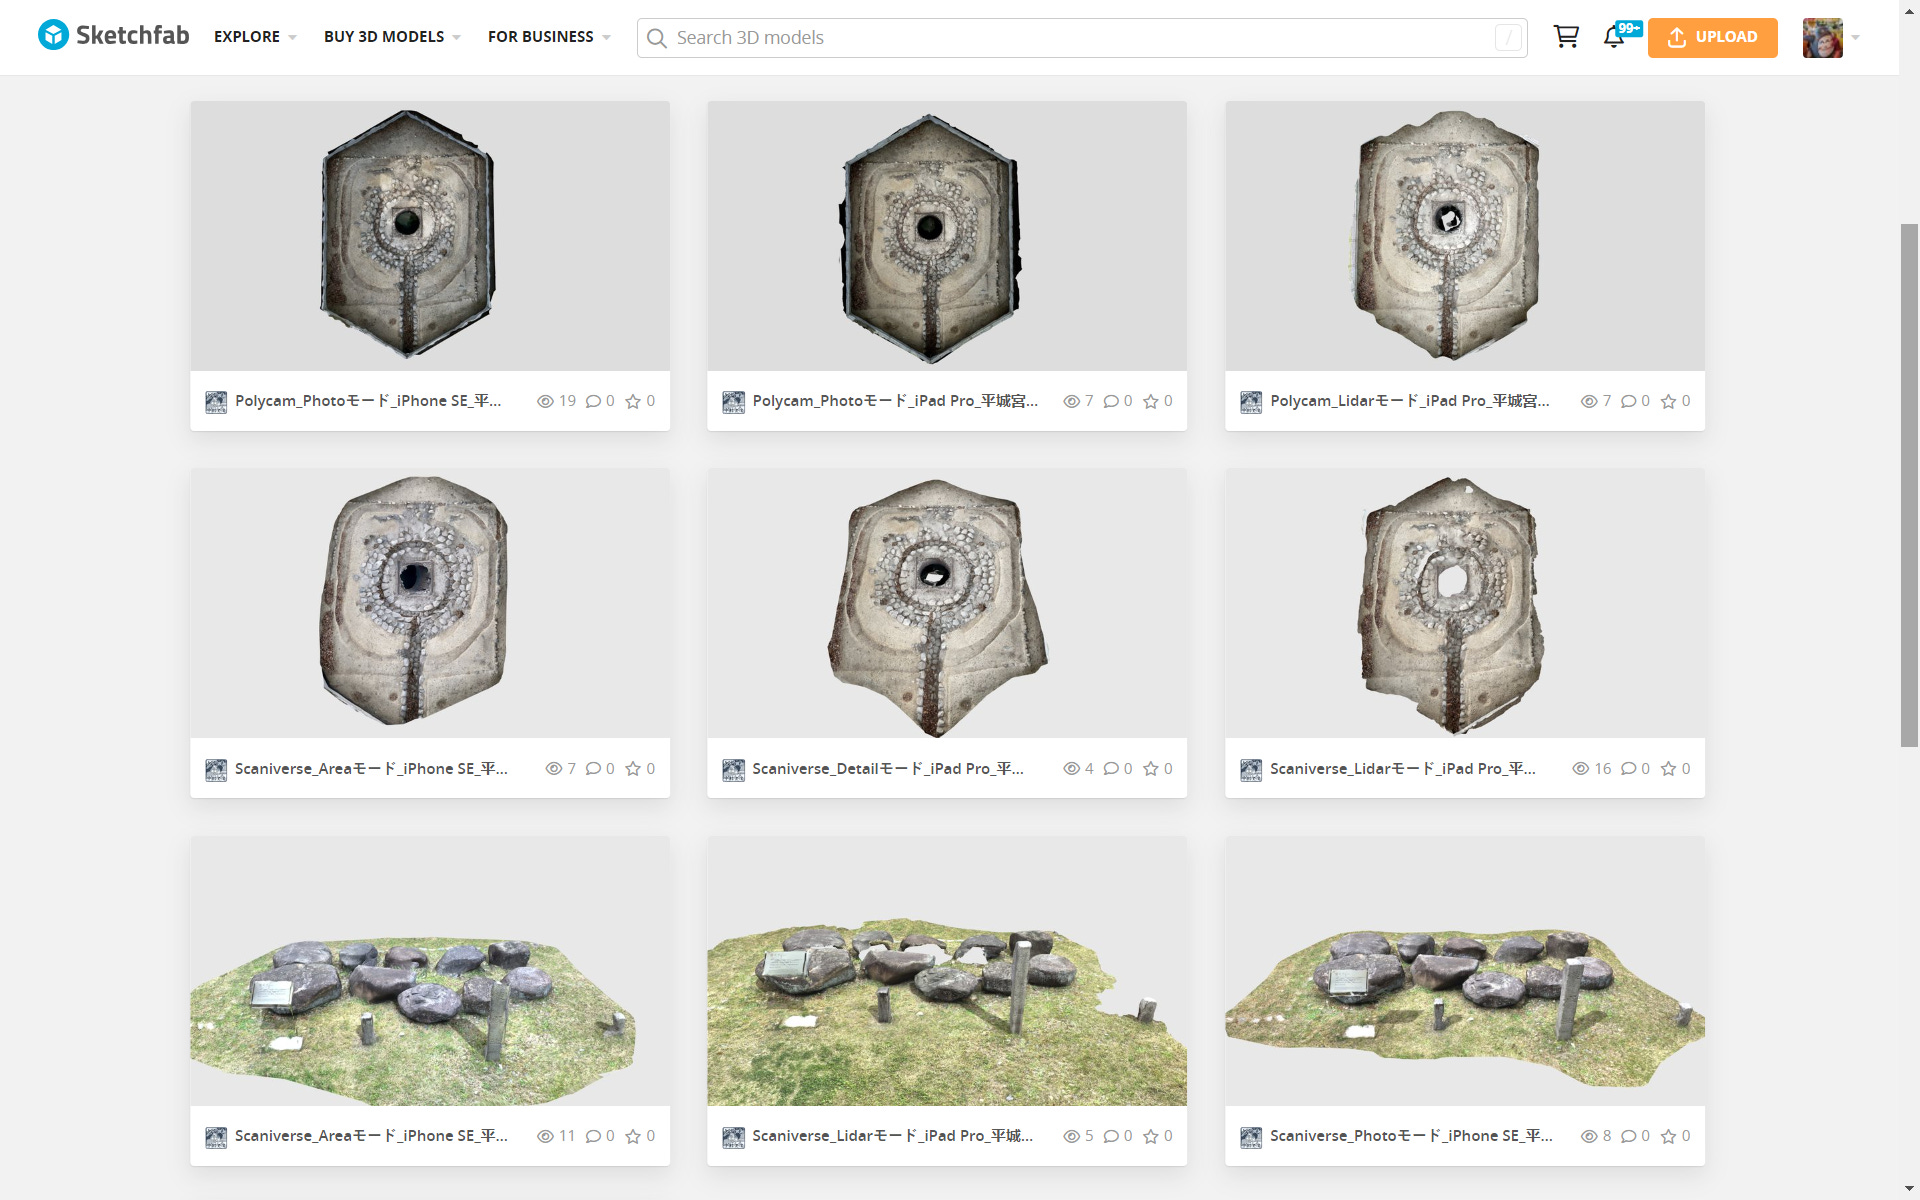The width and height of the screenshot is (1920, 1200).
Task: Open comments on Polycam_Photoモード_iPad Pro card
Action: 1111,401
